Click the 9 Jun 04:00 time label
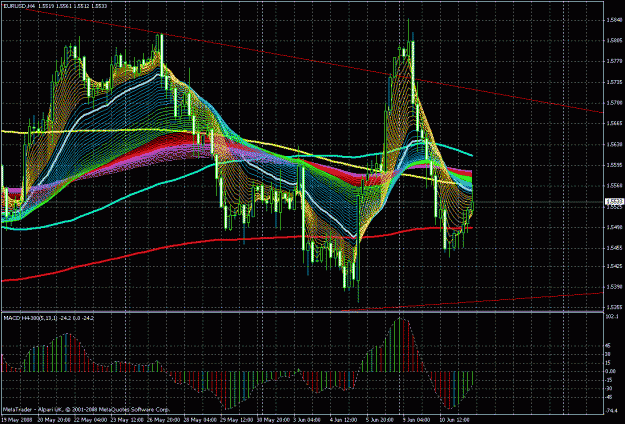This screenshot has height=424, width=625. click(x=416, y=420)
